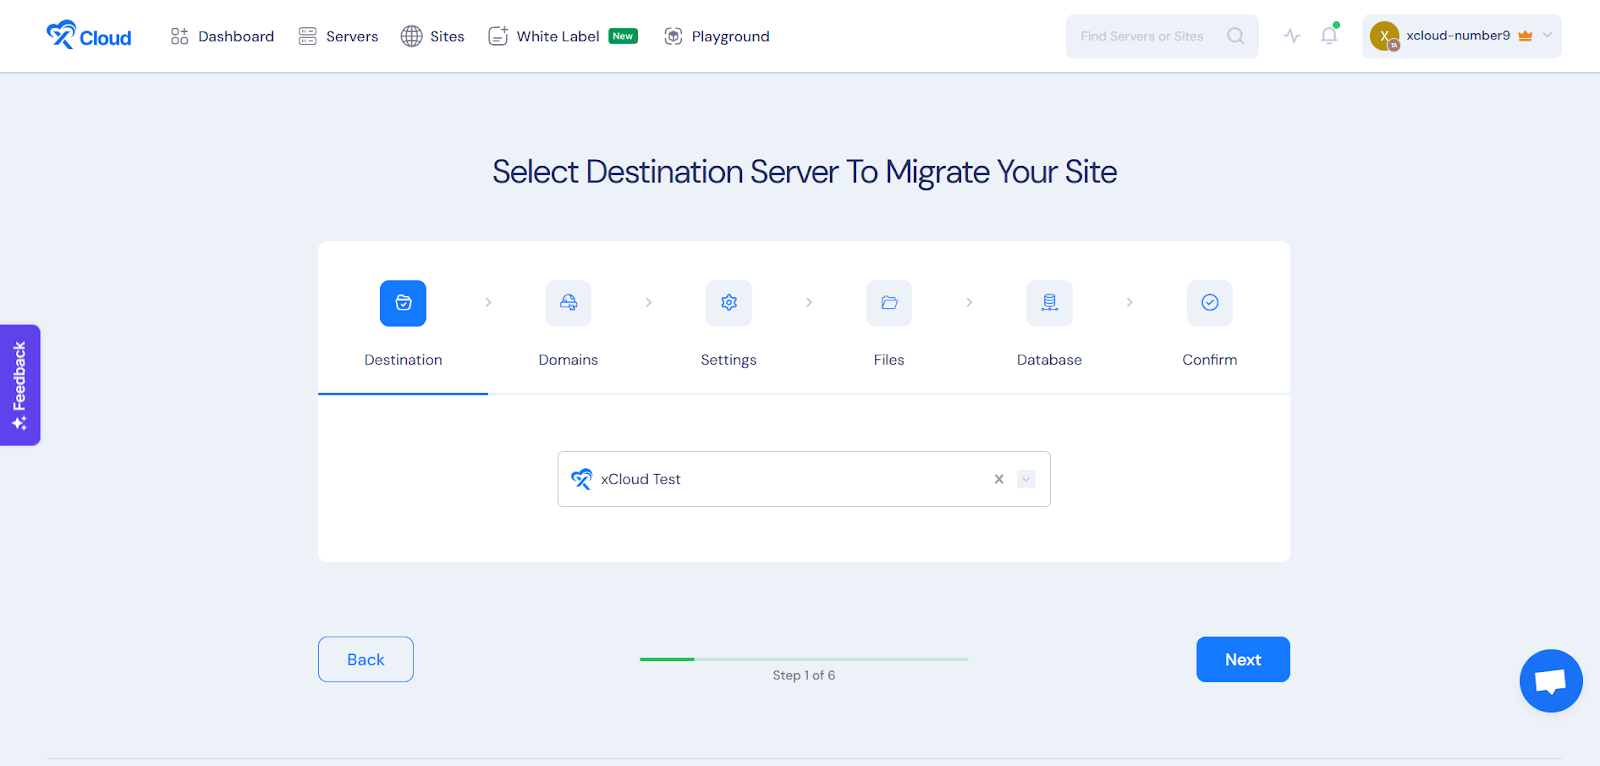Open the White Label section

558,36
